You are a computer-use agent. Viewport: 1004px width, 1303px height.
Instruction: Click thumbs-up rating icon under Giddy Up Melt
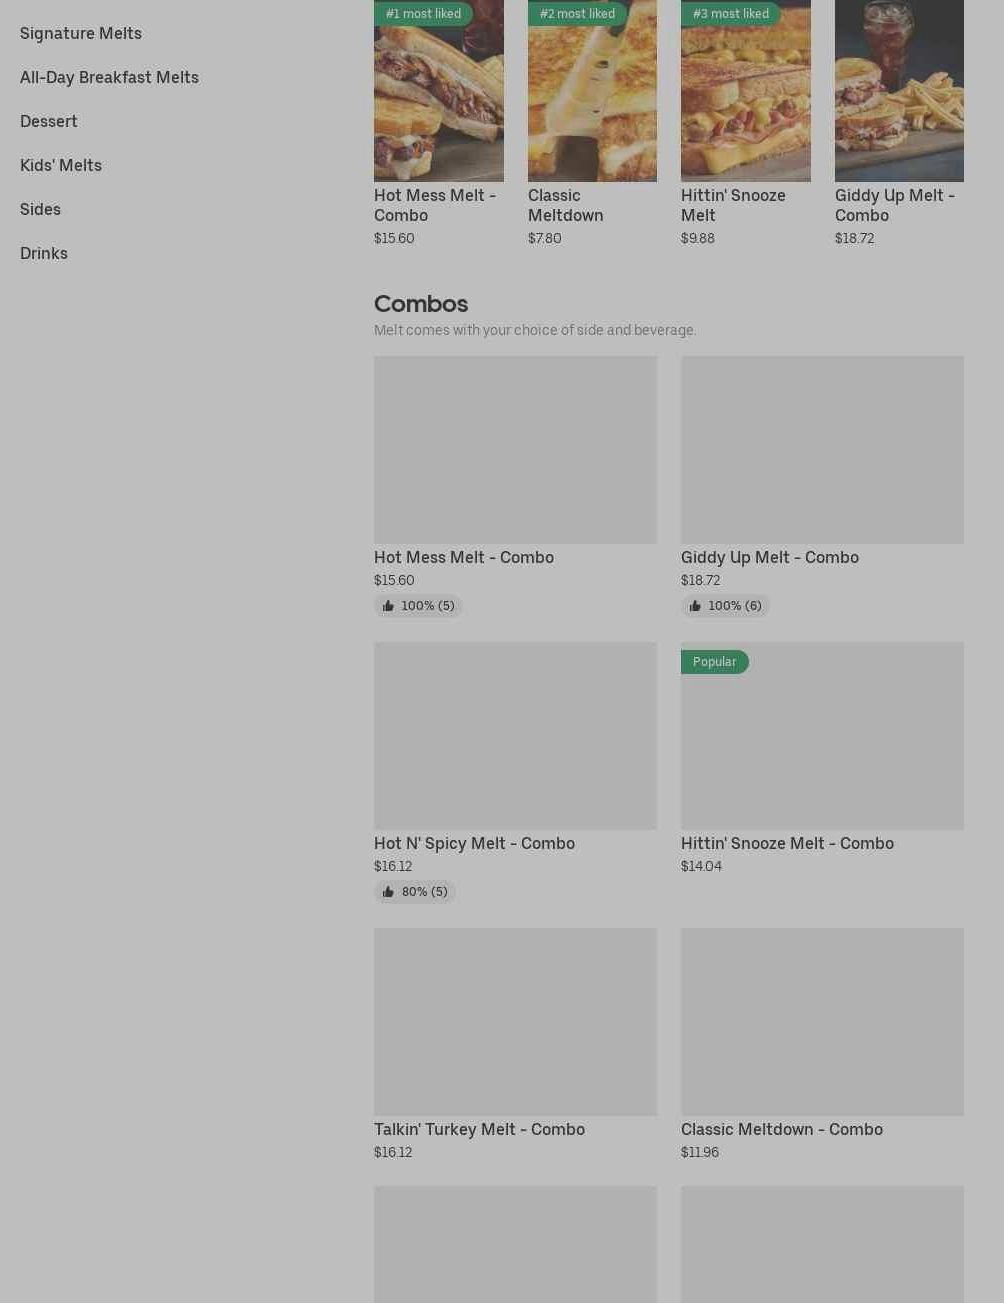[x=695, y=606]
